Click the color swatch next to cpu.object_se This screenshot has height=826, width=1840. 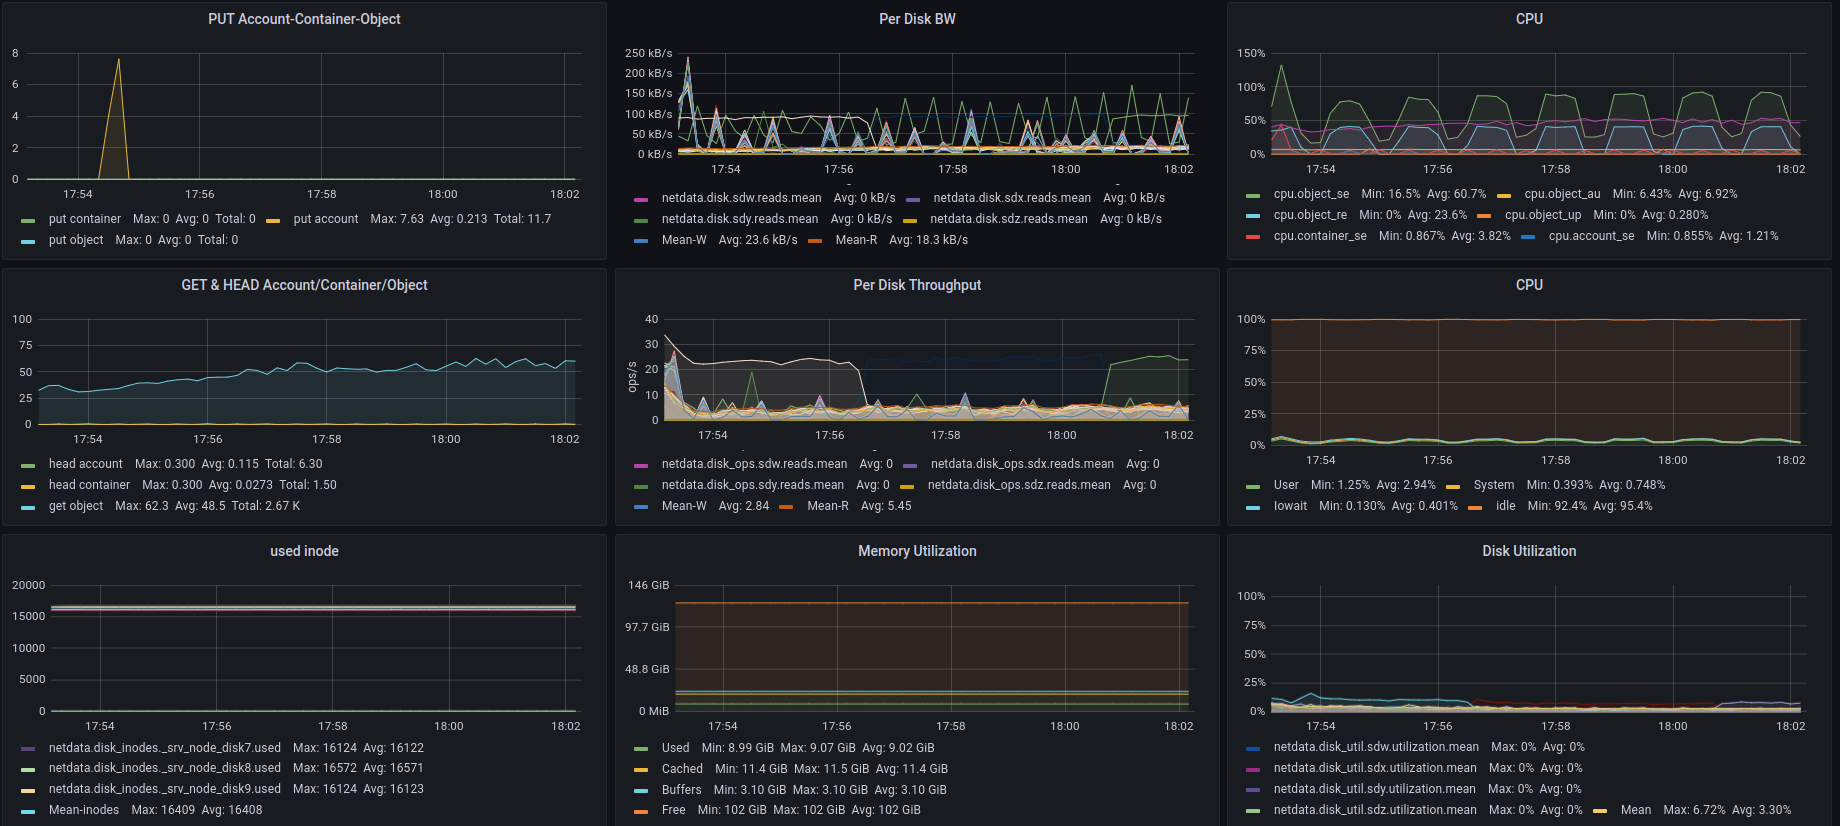pos(1253,195)
